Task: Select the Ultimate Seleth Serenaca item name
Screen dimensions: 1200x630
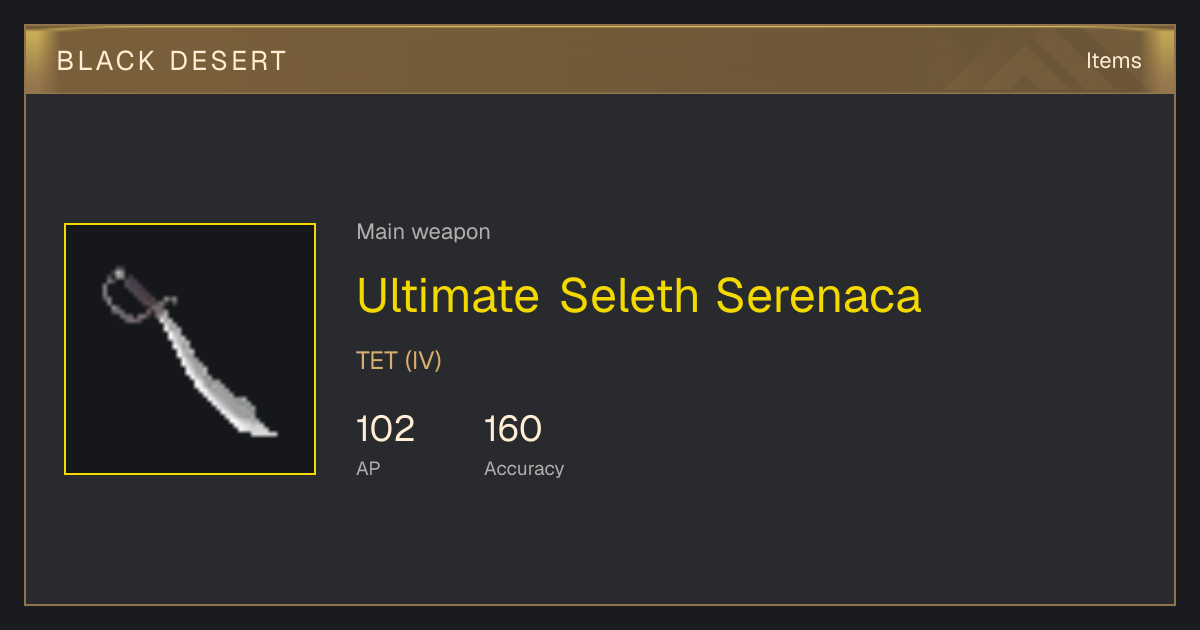Action: (638, 295)
